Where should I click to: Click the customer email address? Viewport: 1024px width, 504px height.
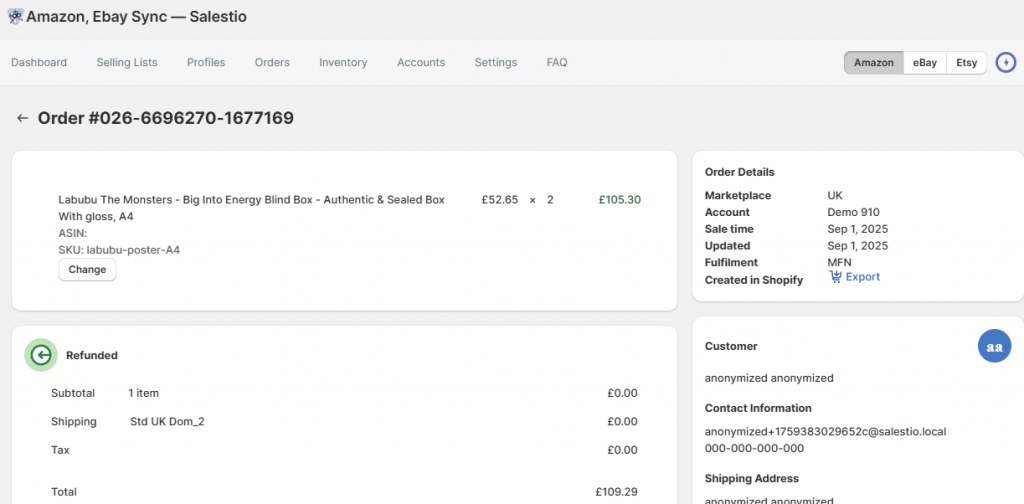tap(825, 431)
